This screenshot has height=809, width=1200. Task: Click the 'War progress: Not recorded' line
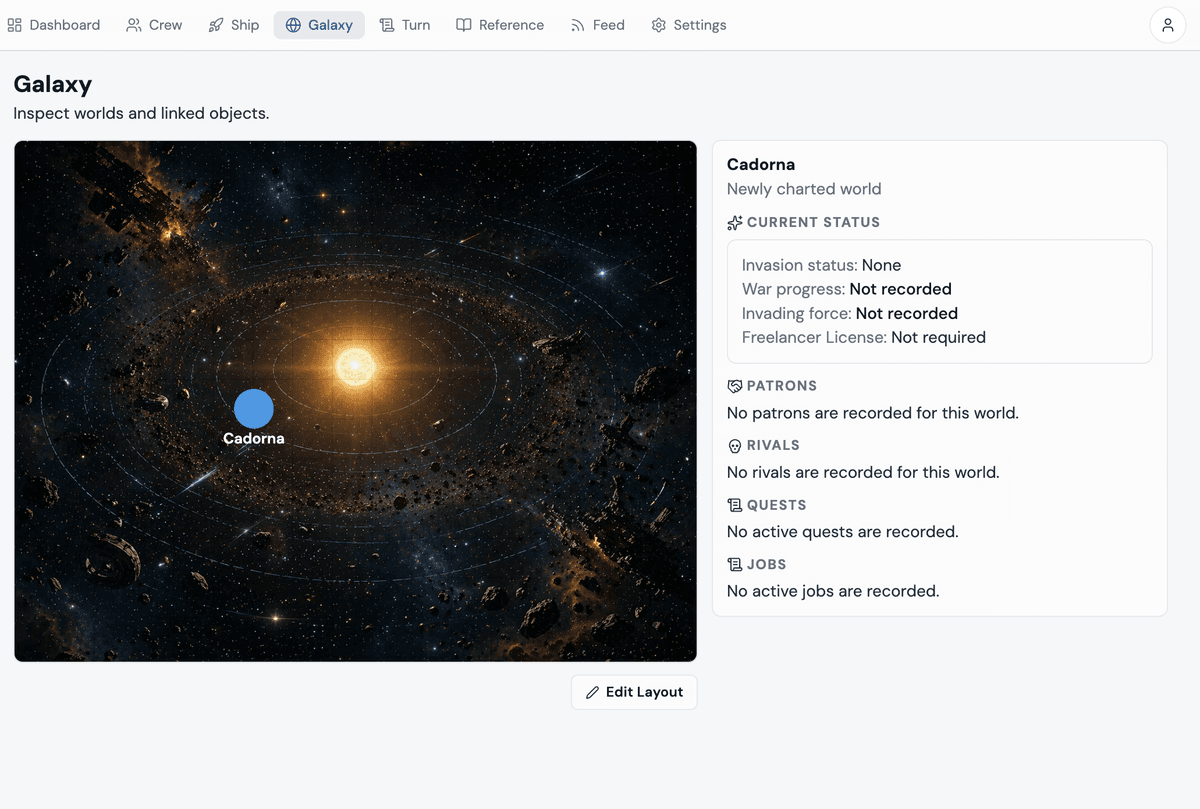point(847,289)
